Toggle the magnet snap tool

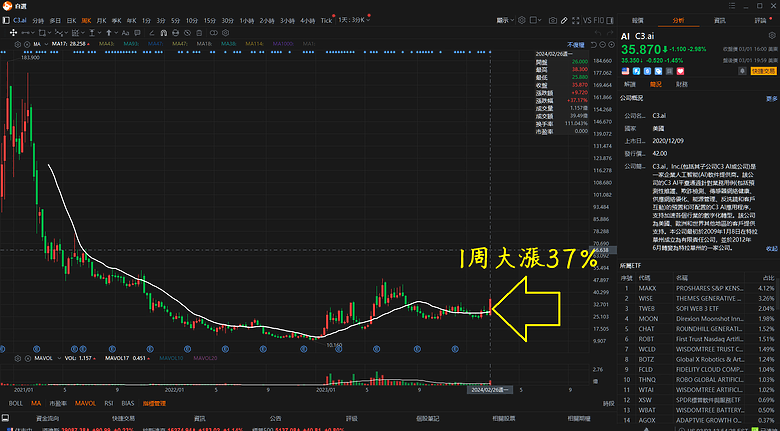(x=164, y=33)
